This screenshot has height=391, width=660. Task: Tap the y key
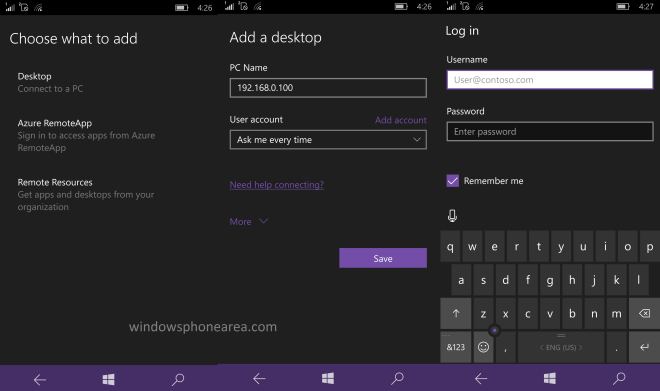tap(561, 247)
